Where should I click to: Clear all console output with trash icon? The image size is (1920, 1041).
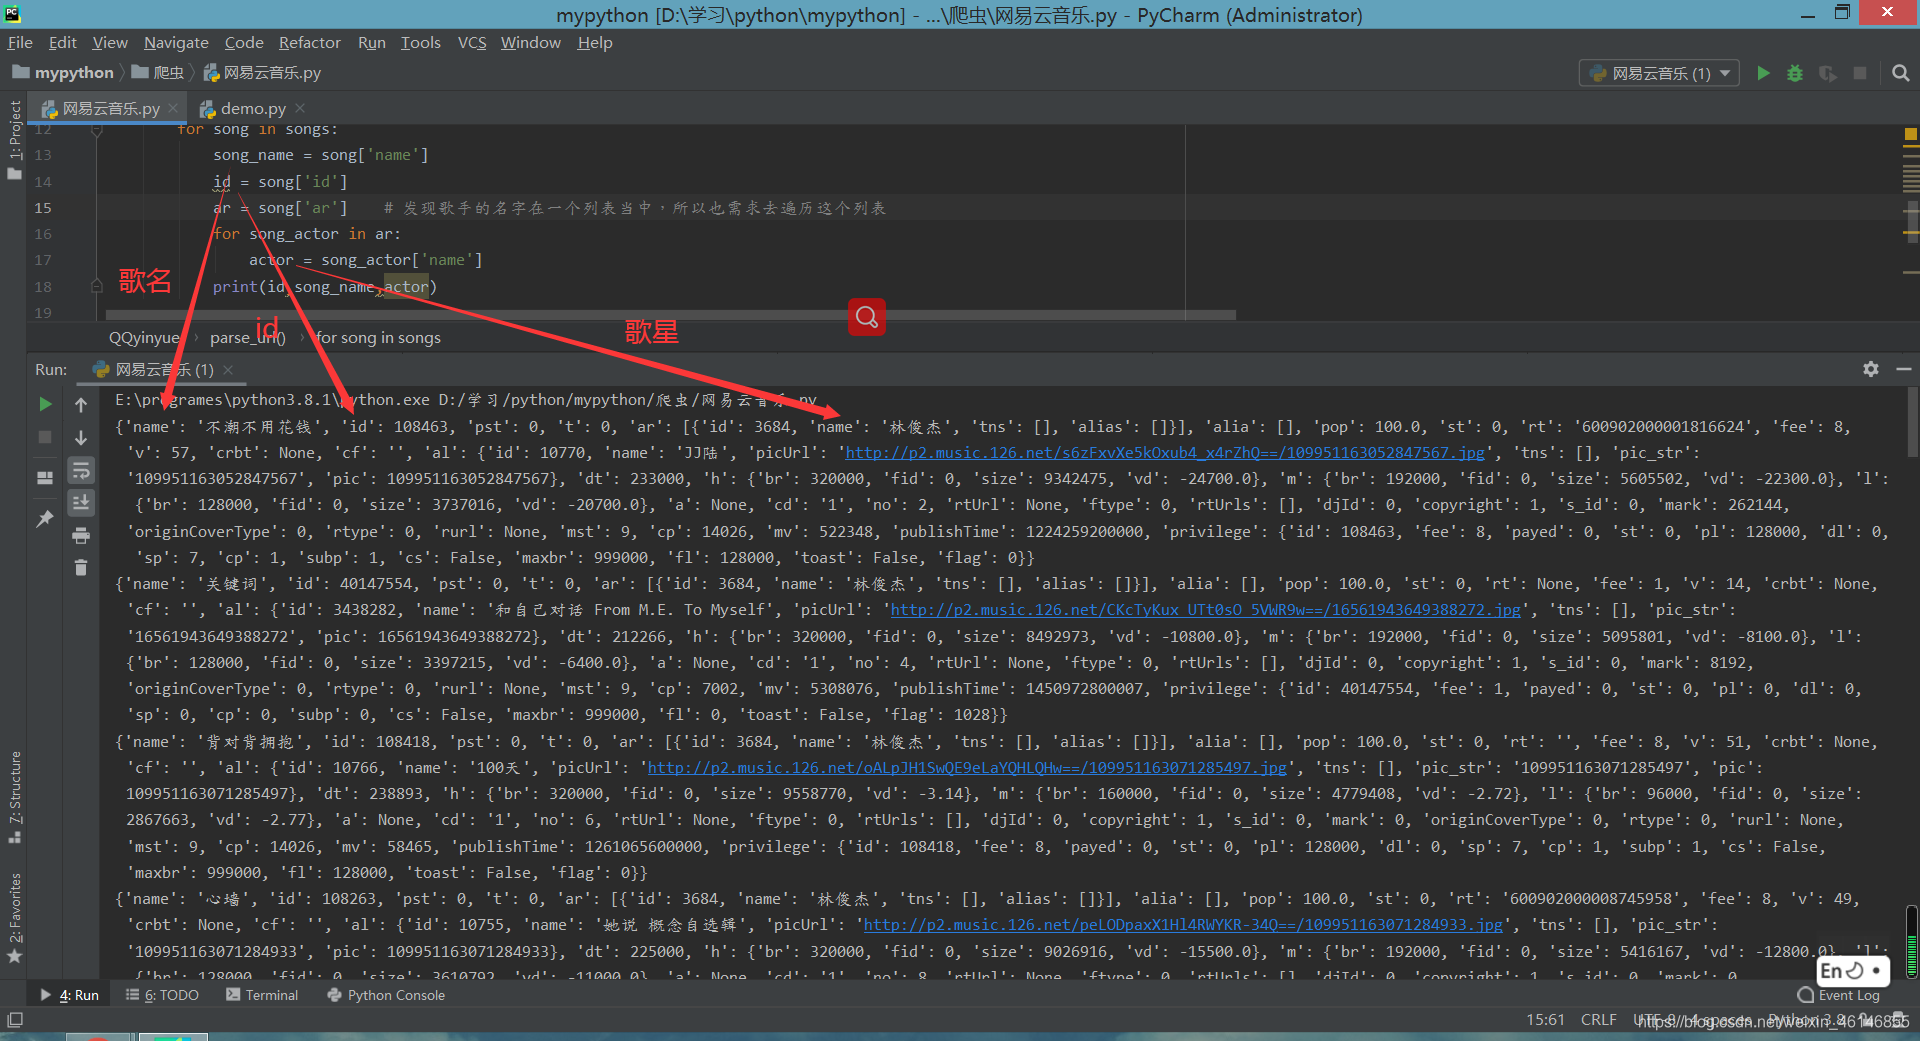[81, 568]
